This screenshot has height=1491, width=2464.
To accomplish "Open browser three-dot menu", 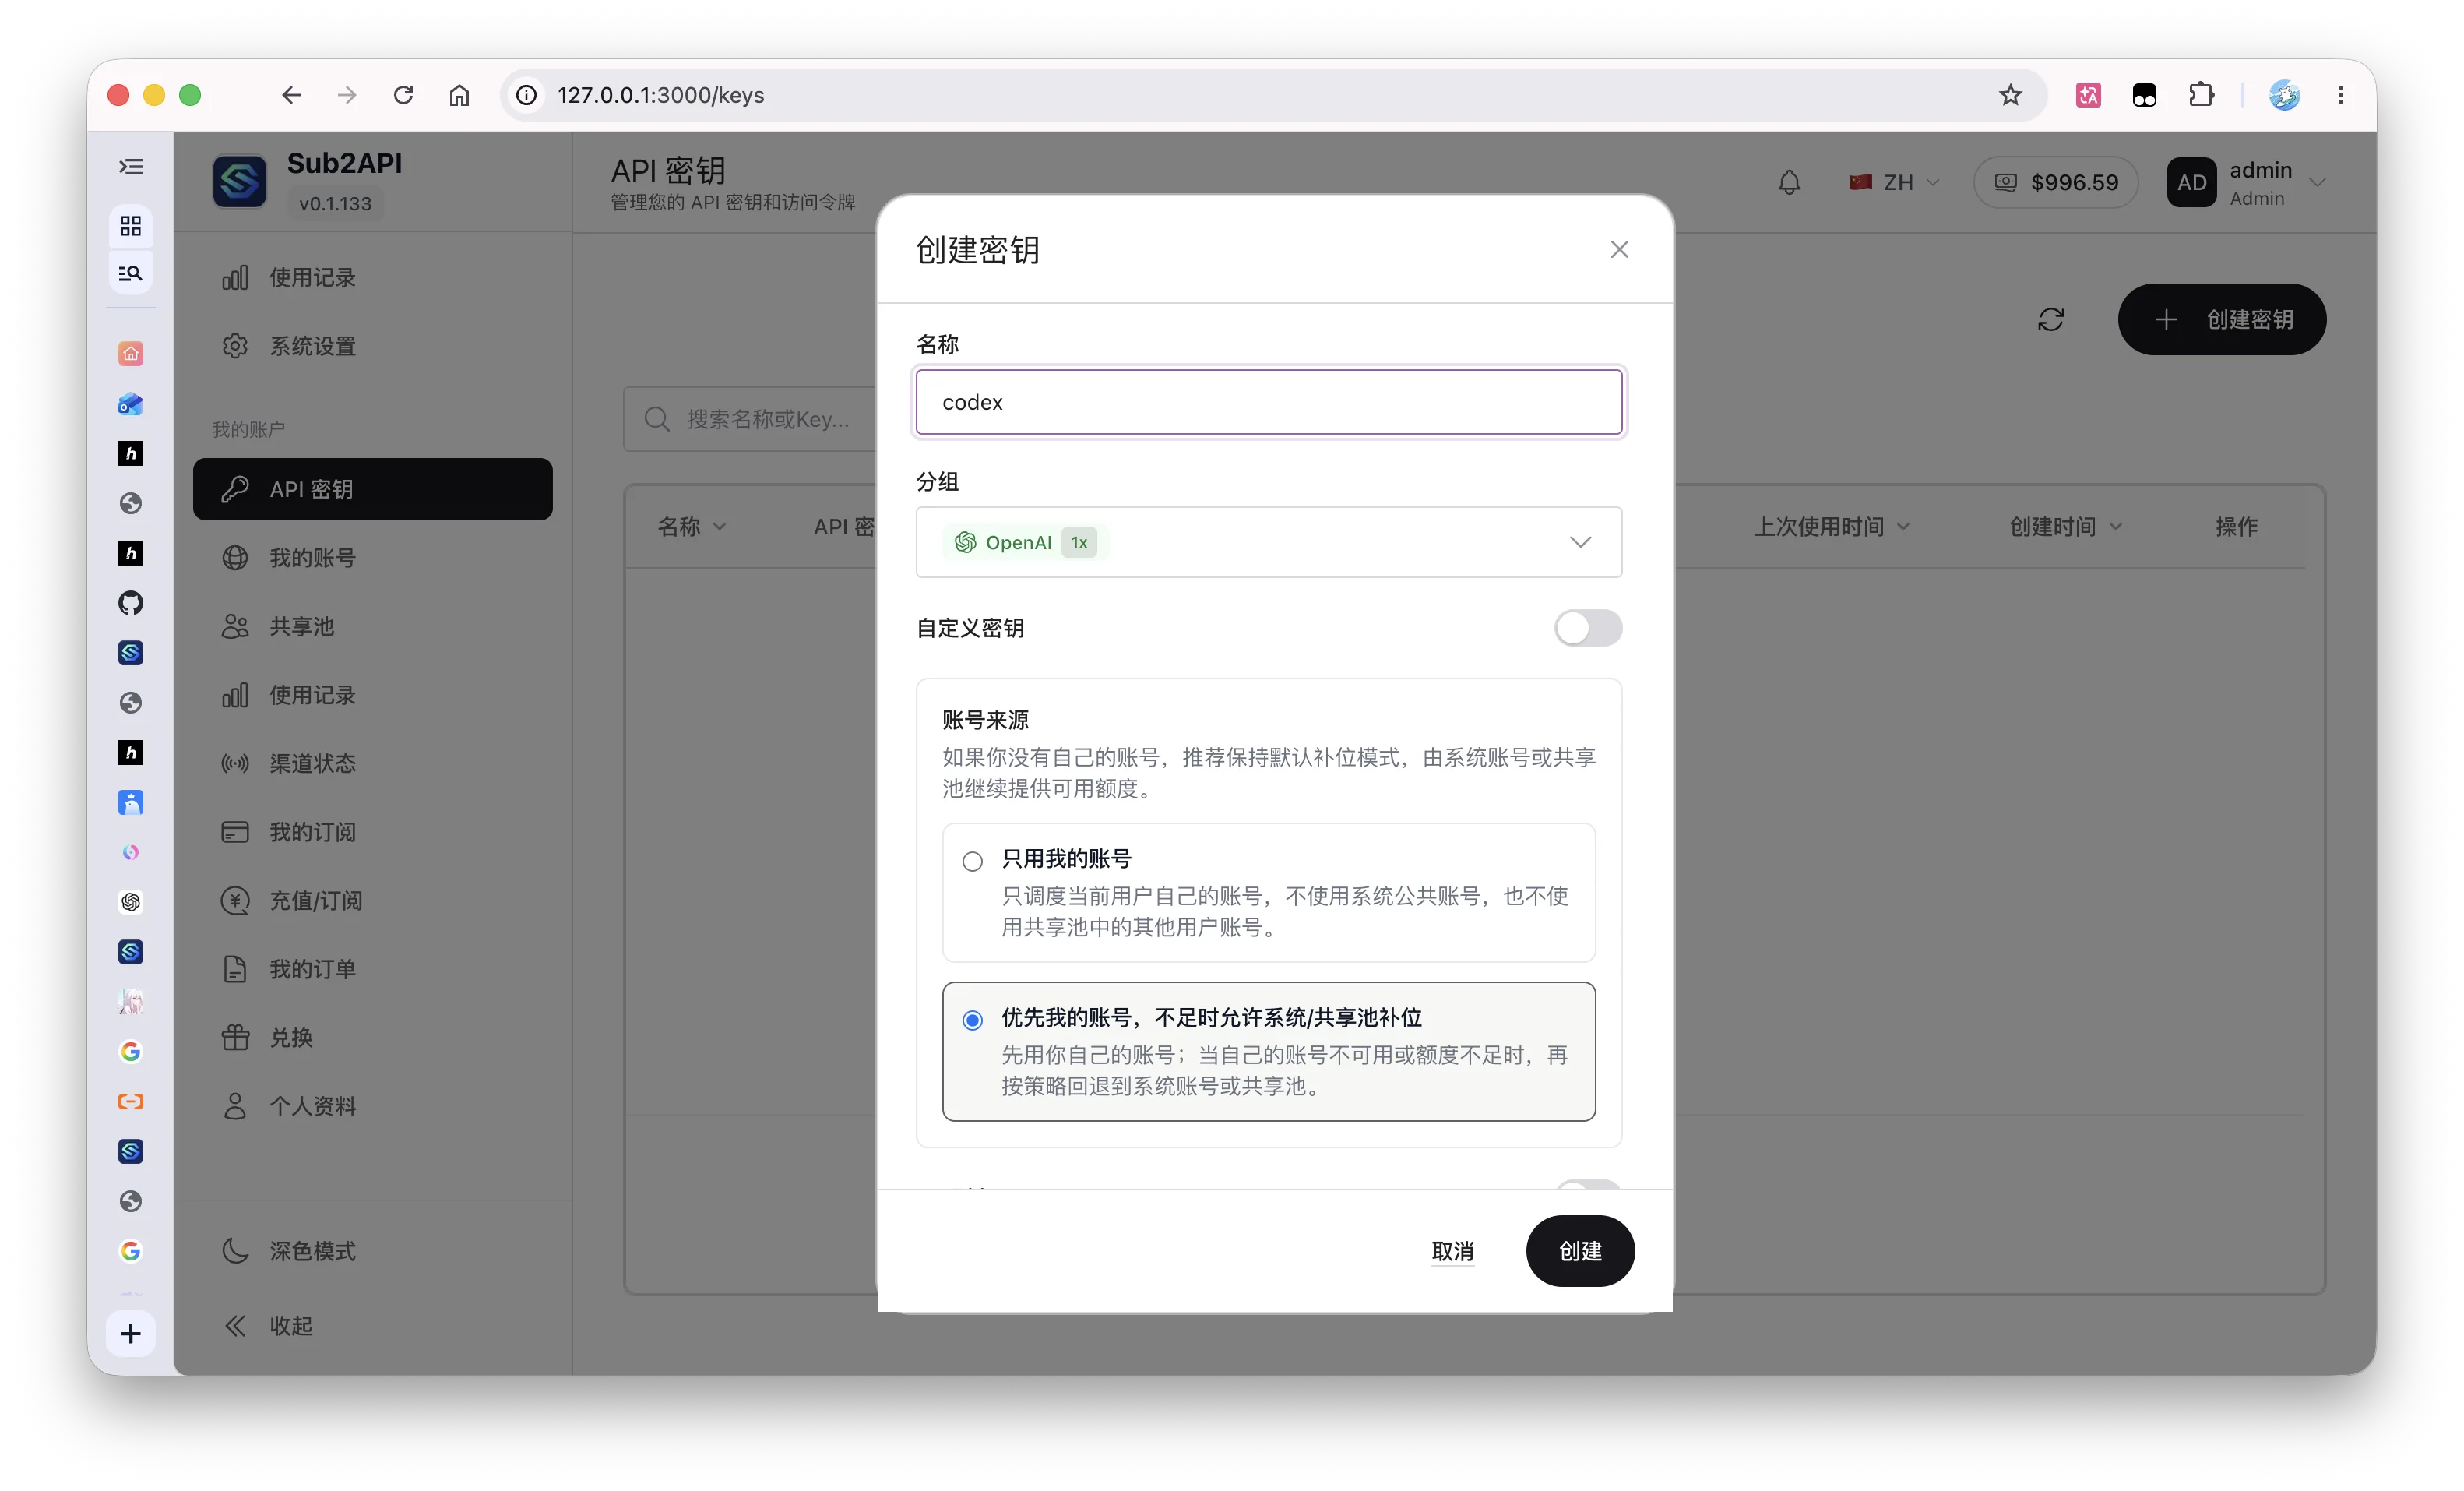I will [x=2340, y=95].
